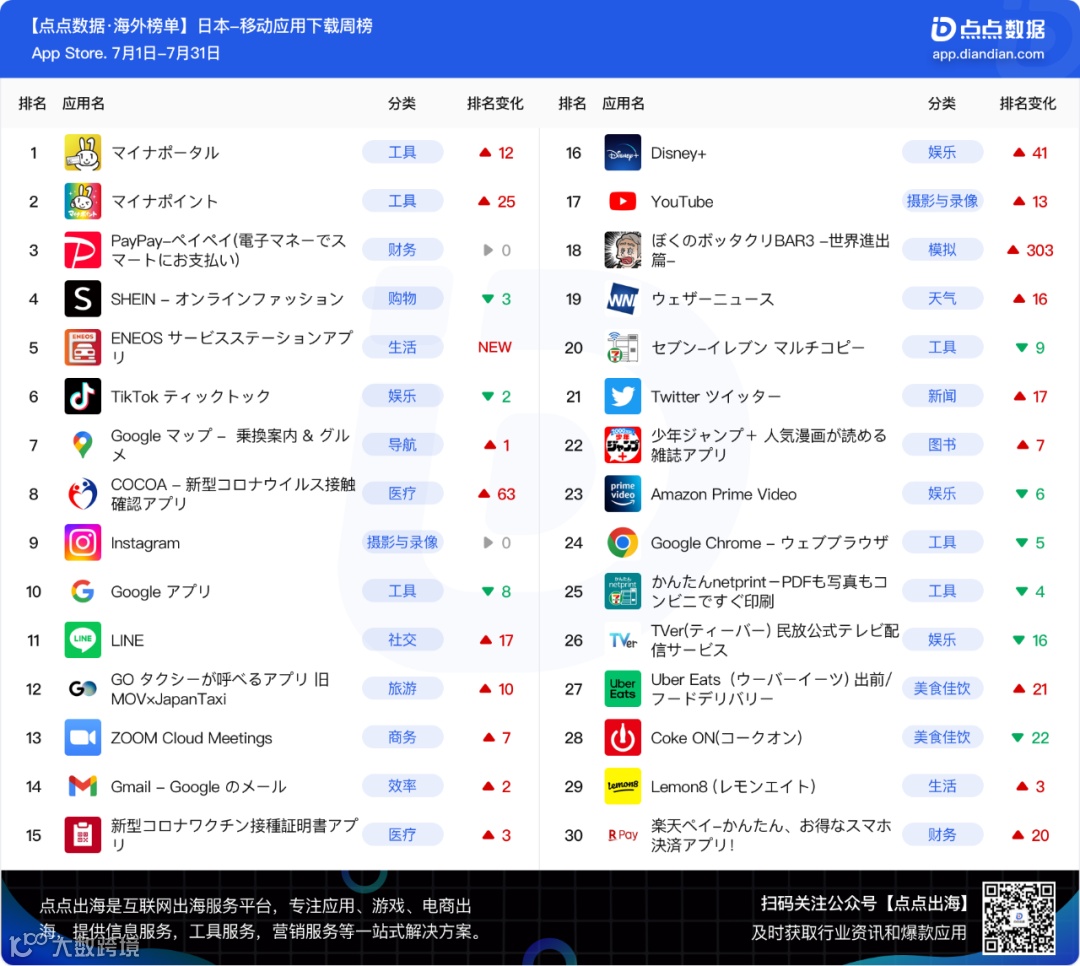Click the Twitter bird icon
Image resolution: width=1080 pixels, height=966 pixels.
point(623,396)
